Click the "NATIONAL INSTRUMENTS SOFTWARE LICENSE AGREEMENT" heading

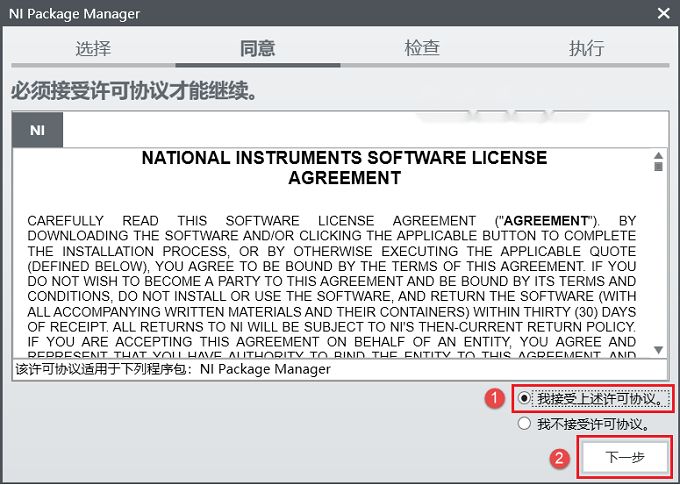(344, 168)
